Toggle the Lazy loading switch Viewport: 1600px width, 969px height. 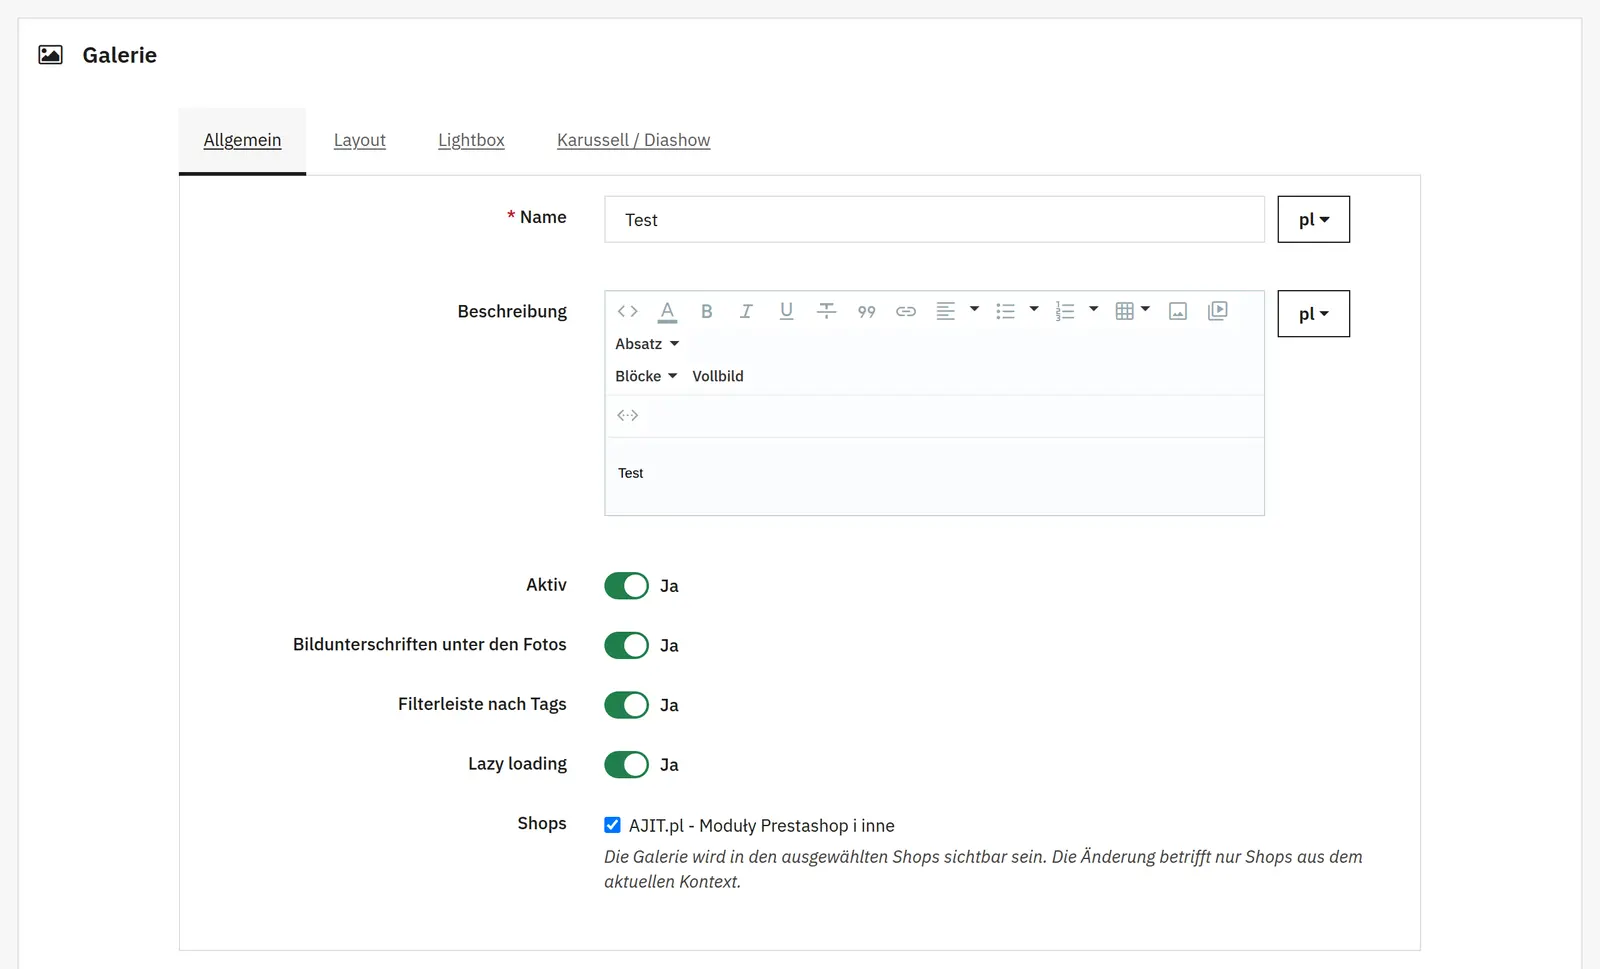click(627, 764)
